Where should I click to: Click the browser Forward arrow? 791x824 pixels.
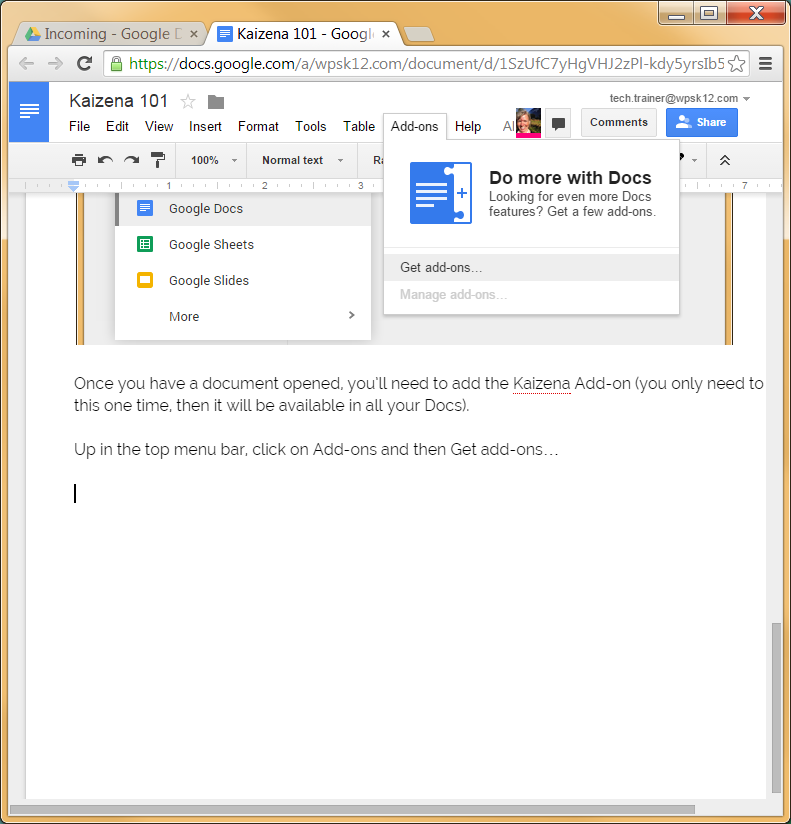pos(55,64)
